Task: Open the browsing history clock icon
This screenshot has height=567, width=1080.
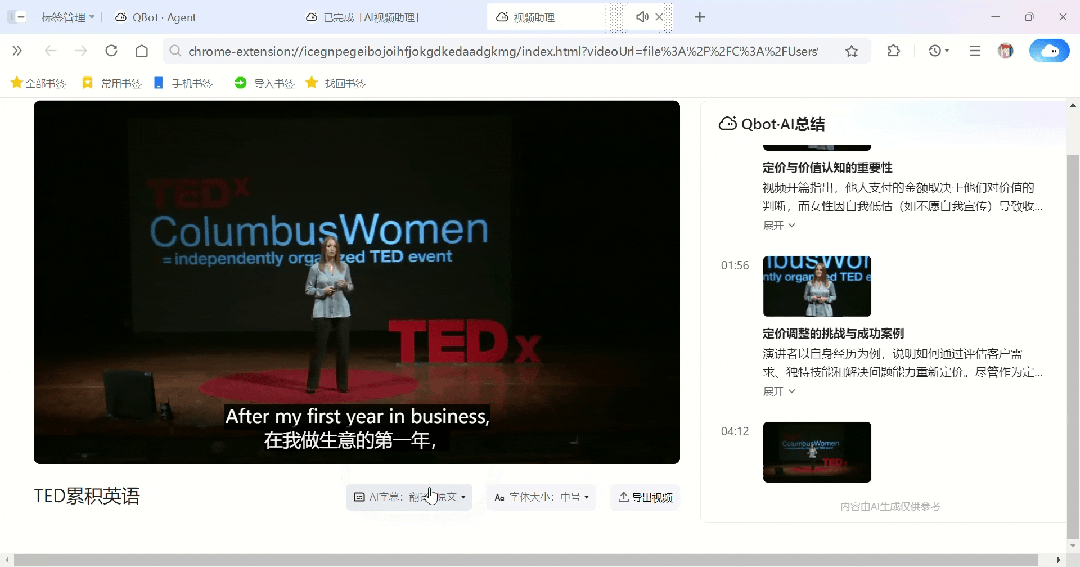Action: tap(937, 51)
